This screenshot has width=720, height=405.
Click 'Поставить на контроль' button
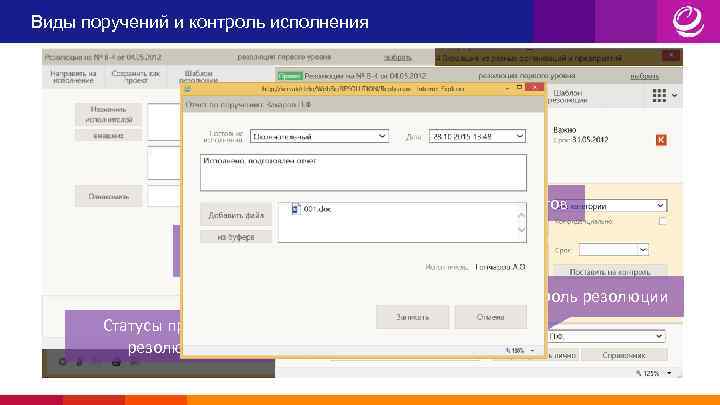pyautogui.click(x=610, y=271)
